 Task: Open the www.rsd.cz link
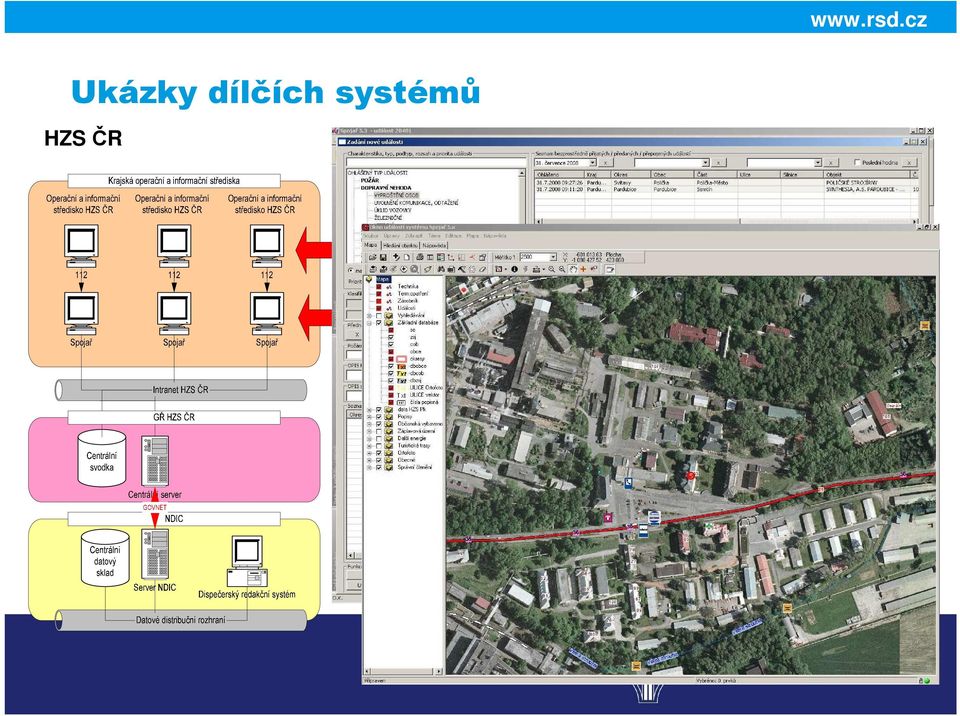[868, 20]
